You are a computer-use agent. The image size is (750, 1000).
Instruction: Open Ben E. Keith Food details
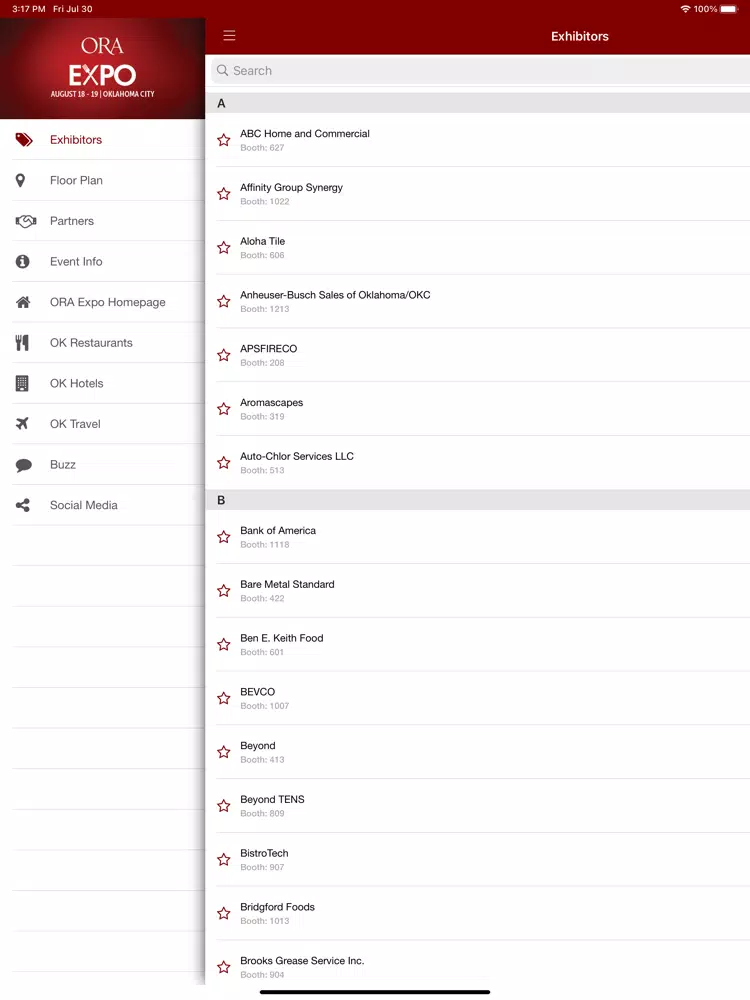pos(478,644)
